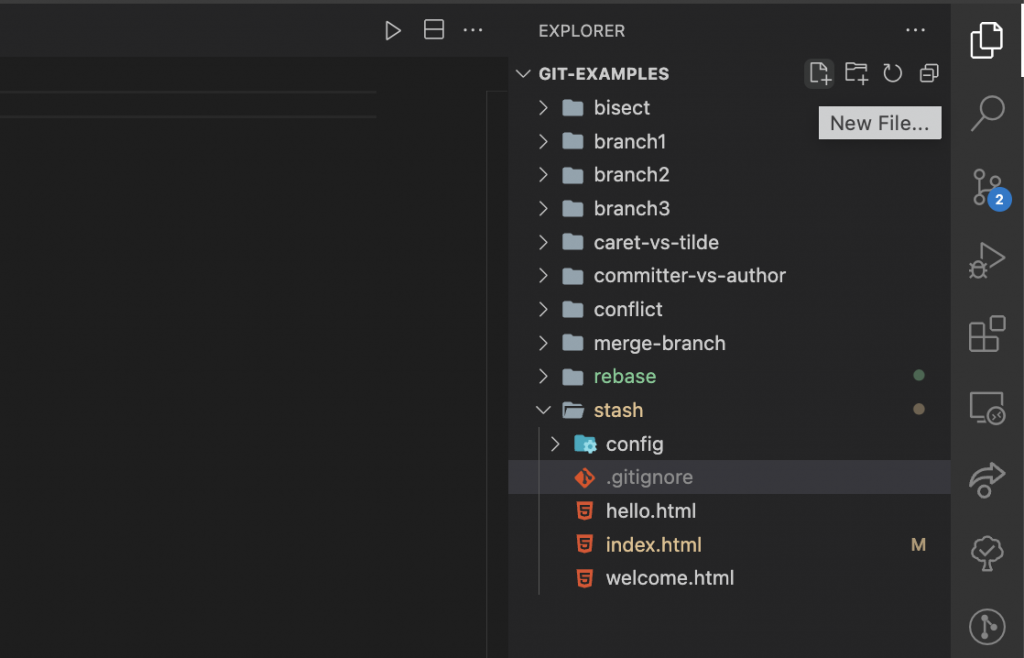
Task: Open the editor more actions menu
Action: coord(473,31)
